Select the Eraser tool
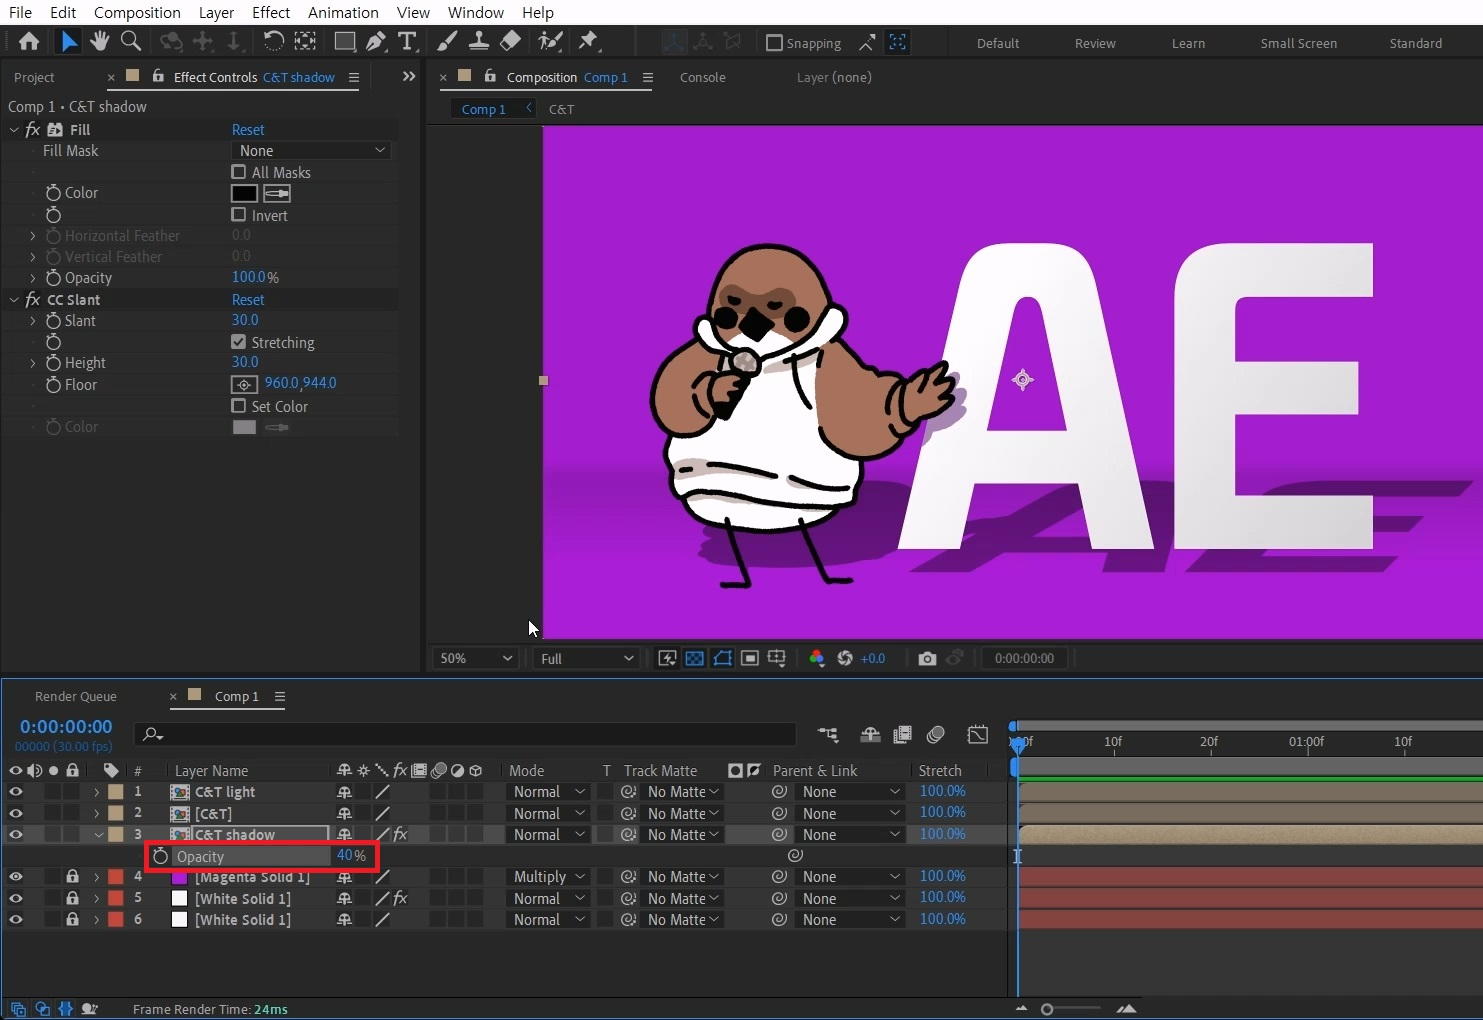The height and width of the screenshot is (1020, 1483). [510, 41]
